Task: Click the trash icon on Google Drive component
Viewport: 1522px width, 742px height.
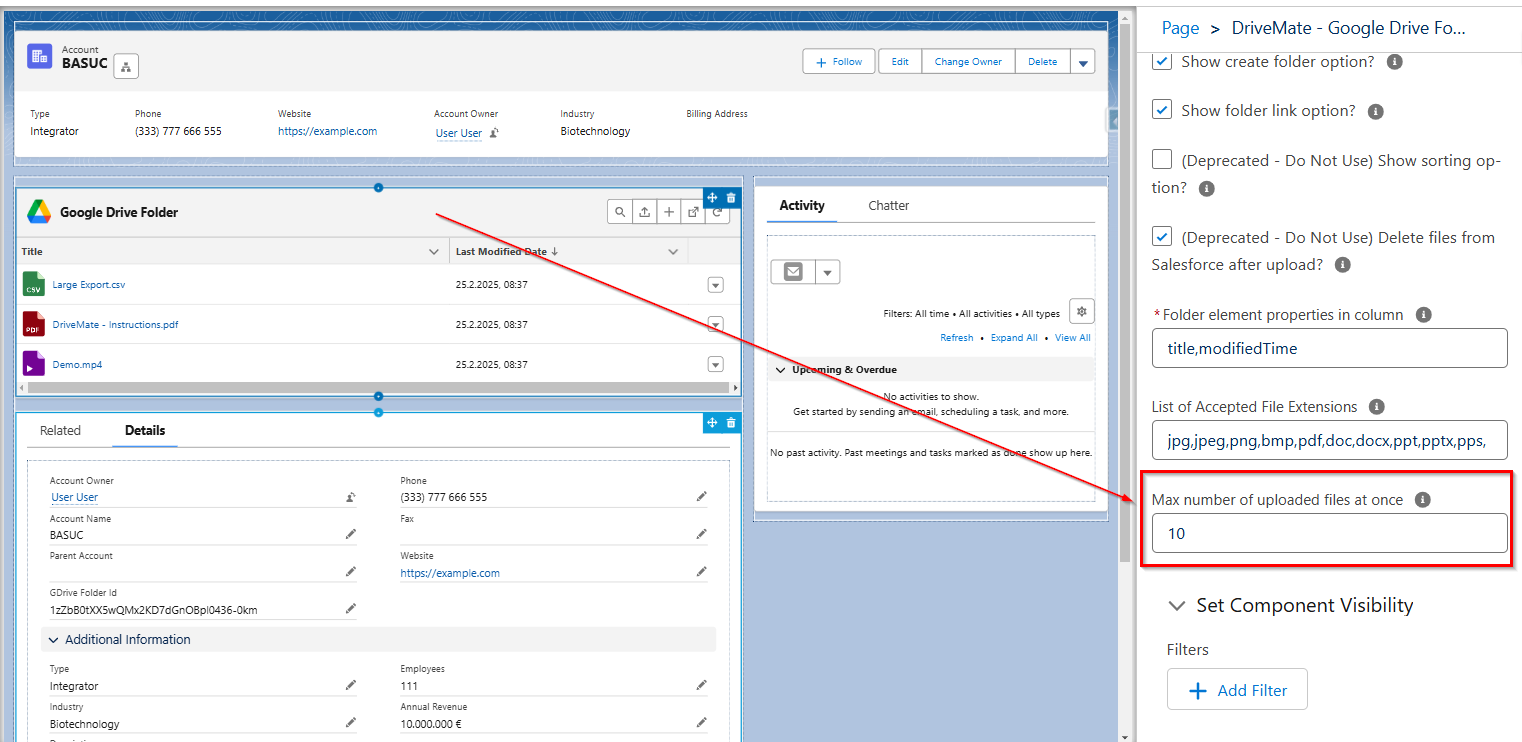Action: [x=731, y=198]
